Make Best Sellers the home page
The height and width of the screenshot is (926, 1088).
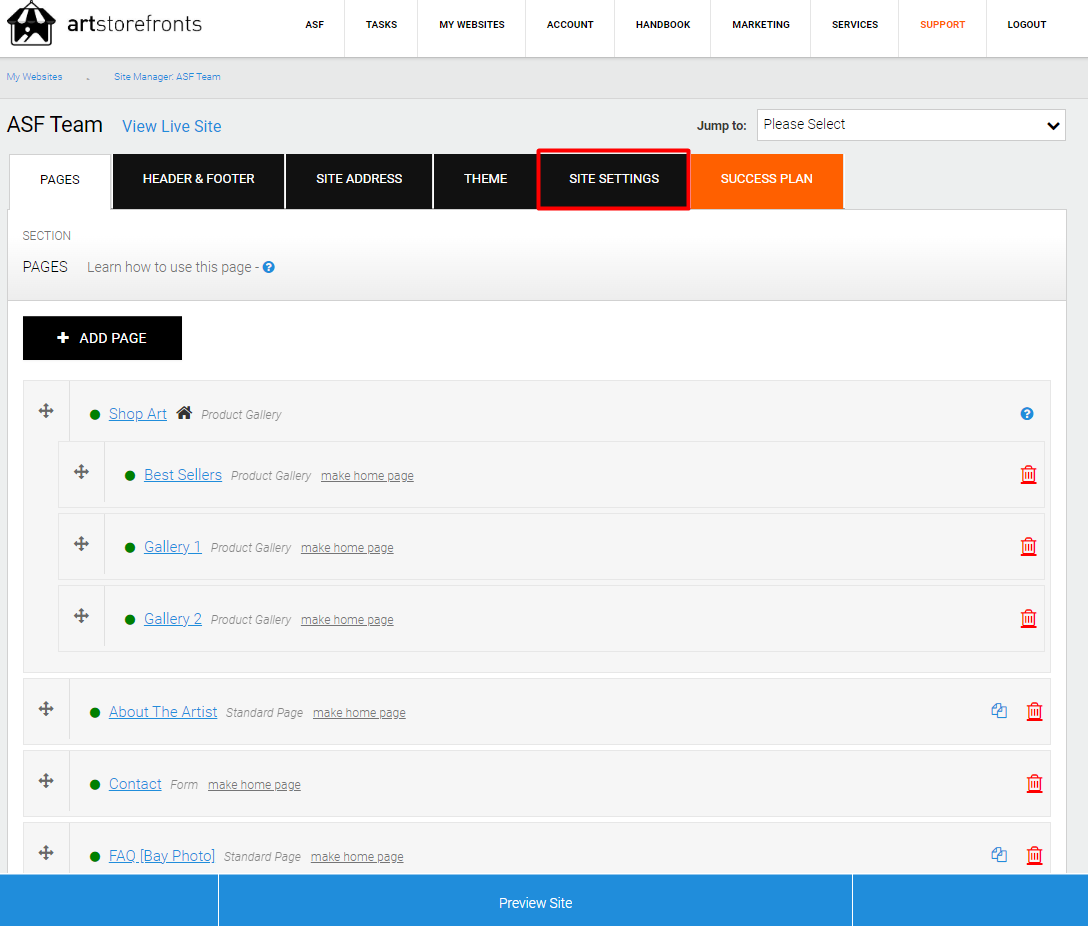pyautogui.click(x=367, y=476)
